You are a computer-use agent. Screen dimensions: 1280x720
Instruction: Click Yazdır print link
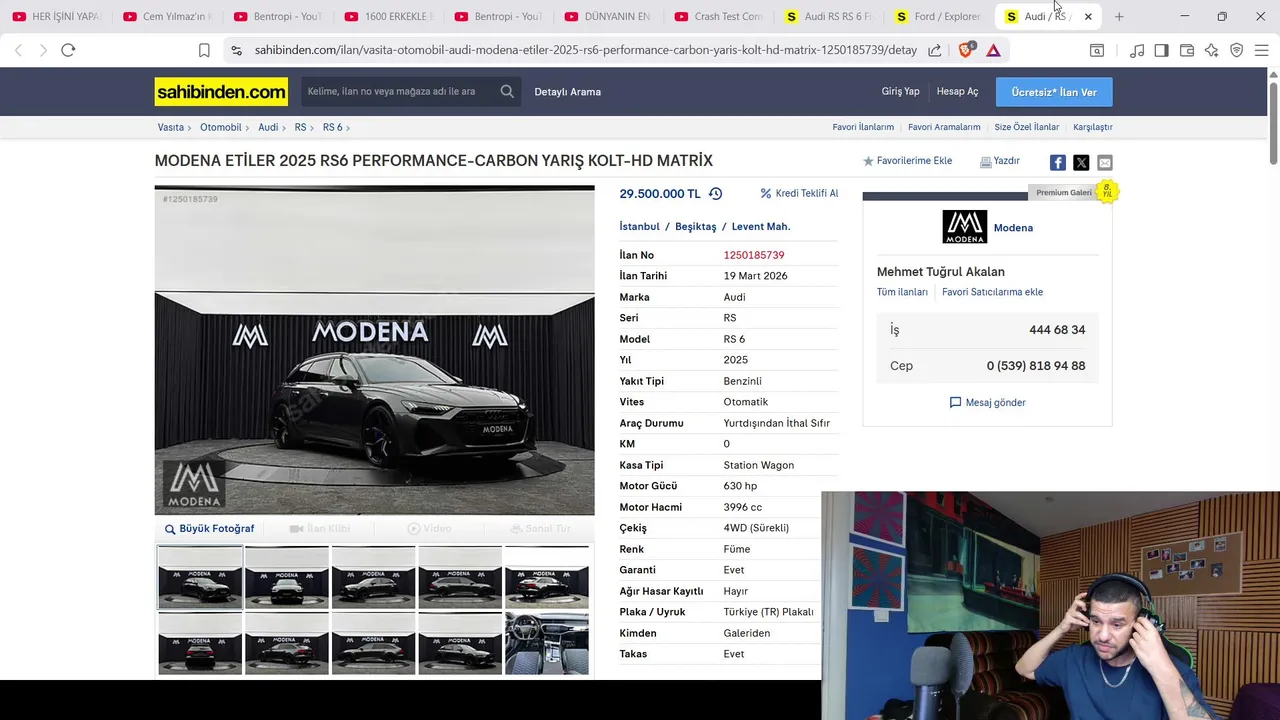point(1000,161)
